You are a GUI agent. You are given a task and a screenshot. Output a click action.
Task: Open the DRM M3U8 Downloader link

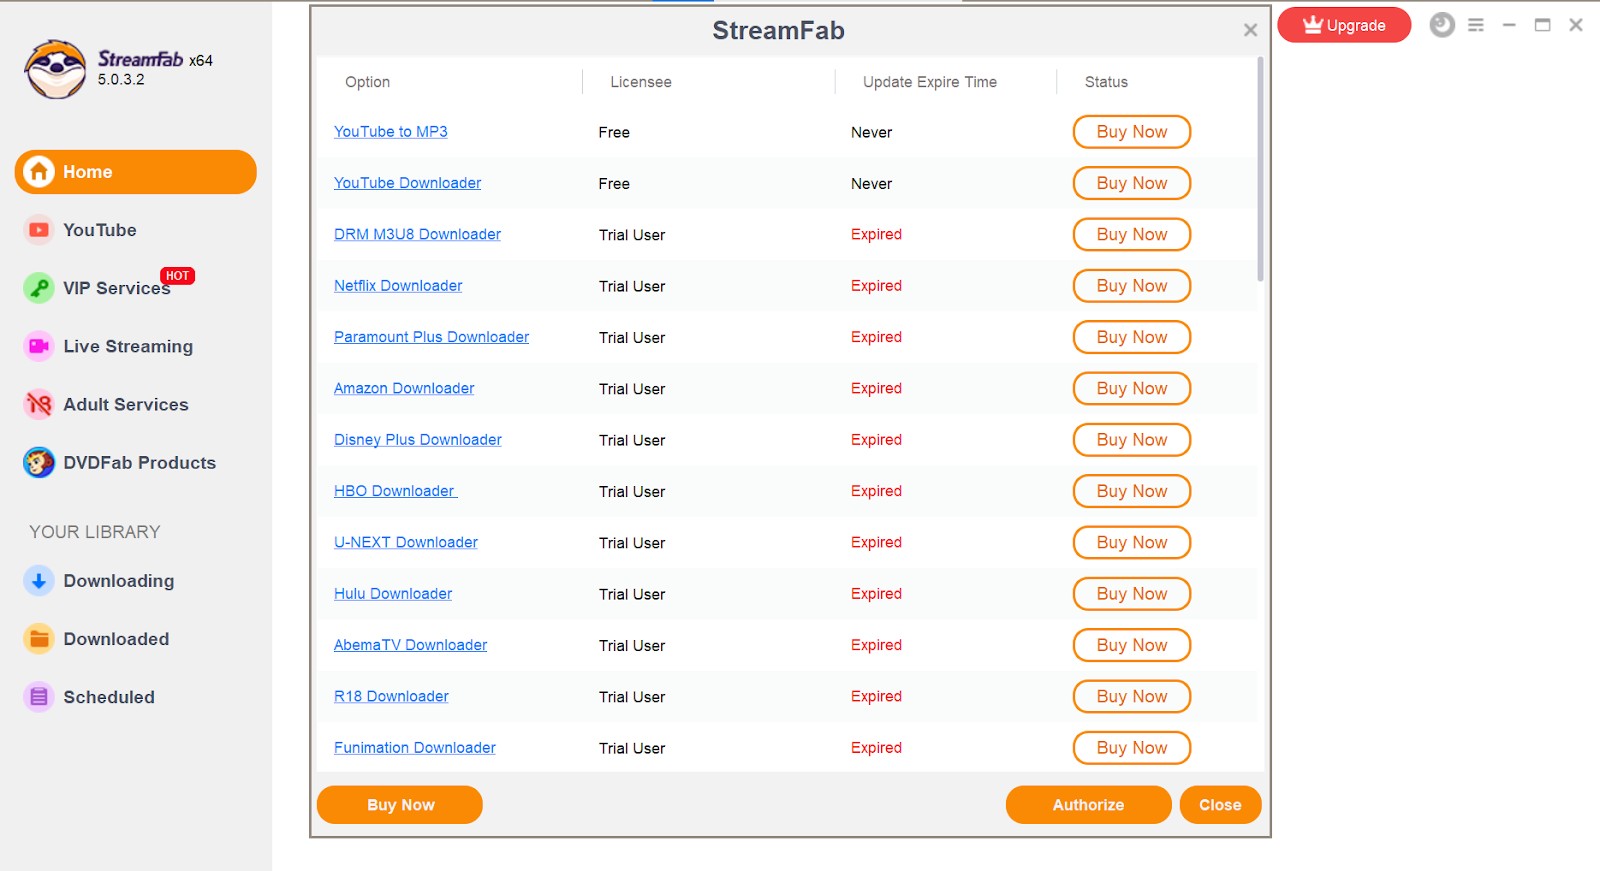pyautogui.click(x=418, y=234)
